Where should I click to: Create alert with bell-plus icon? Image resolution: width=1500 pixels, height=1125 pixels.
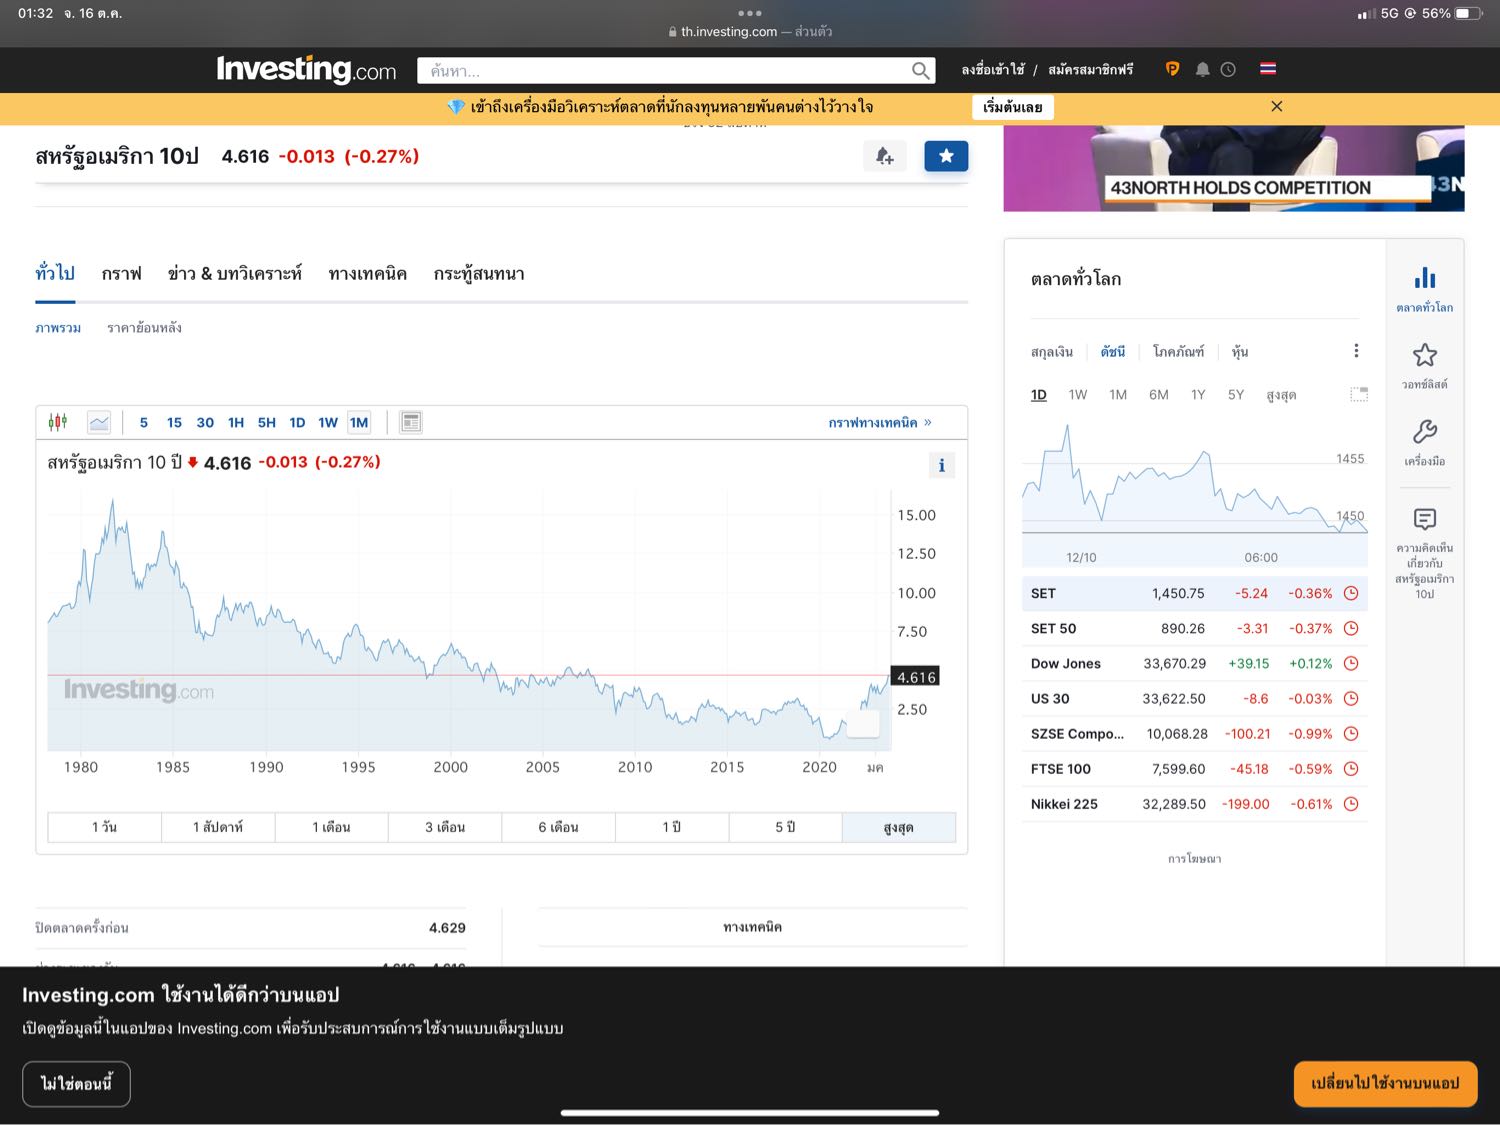coord(884,156)
